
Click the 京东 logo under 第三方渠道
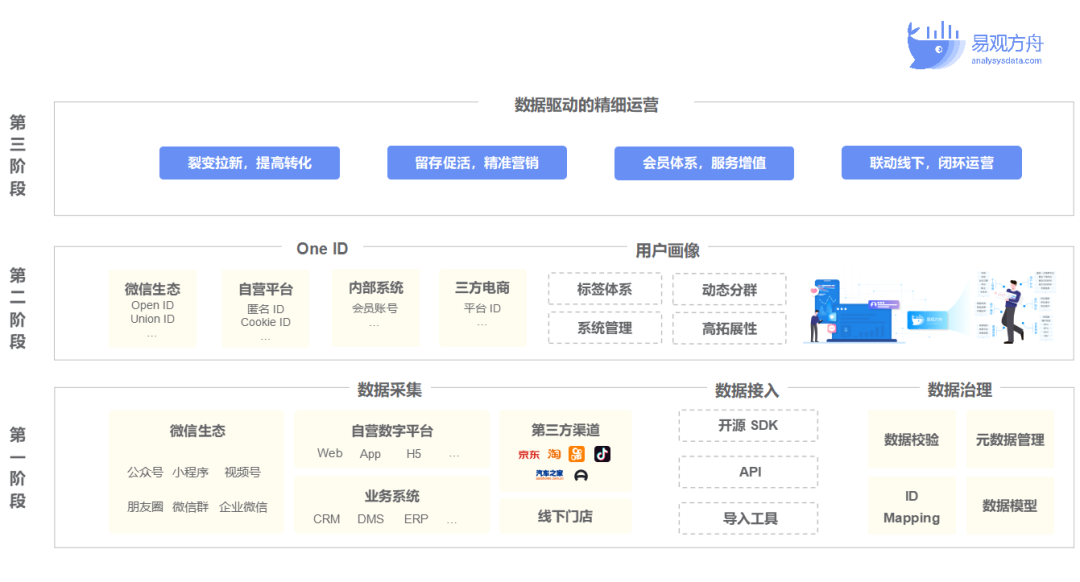529,455
